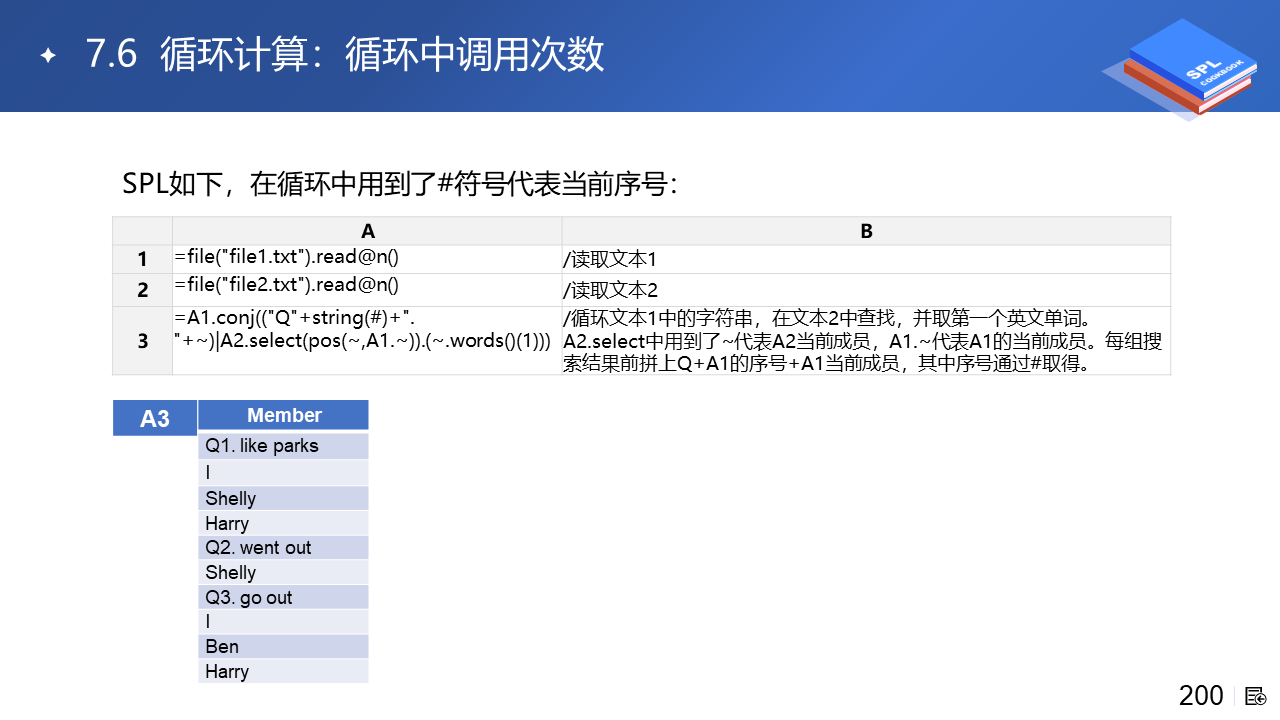The image size is (1280, 720).
Task: Select the 'I' row directly below 'Q3. go out'
Action: click(x=284, y=622)
